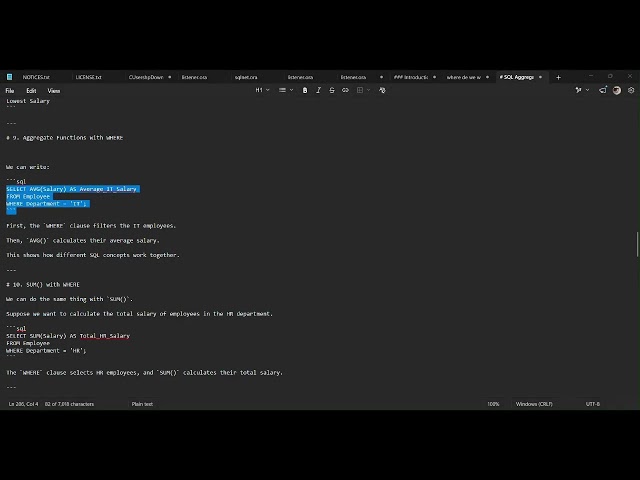Click the '82 of 7,010 characters' status entry

coord(69,404)
